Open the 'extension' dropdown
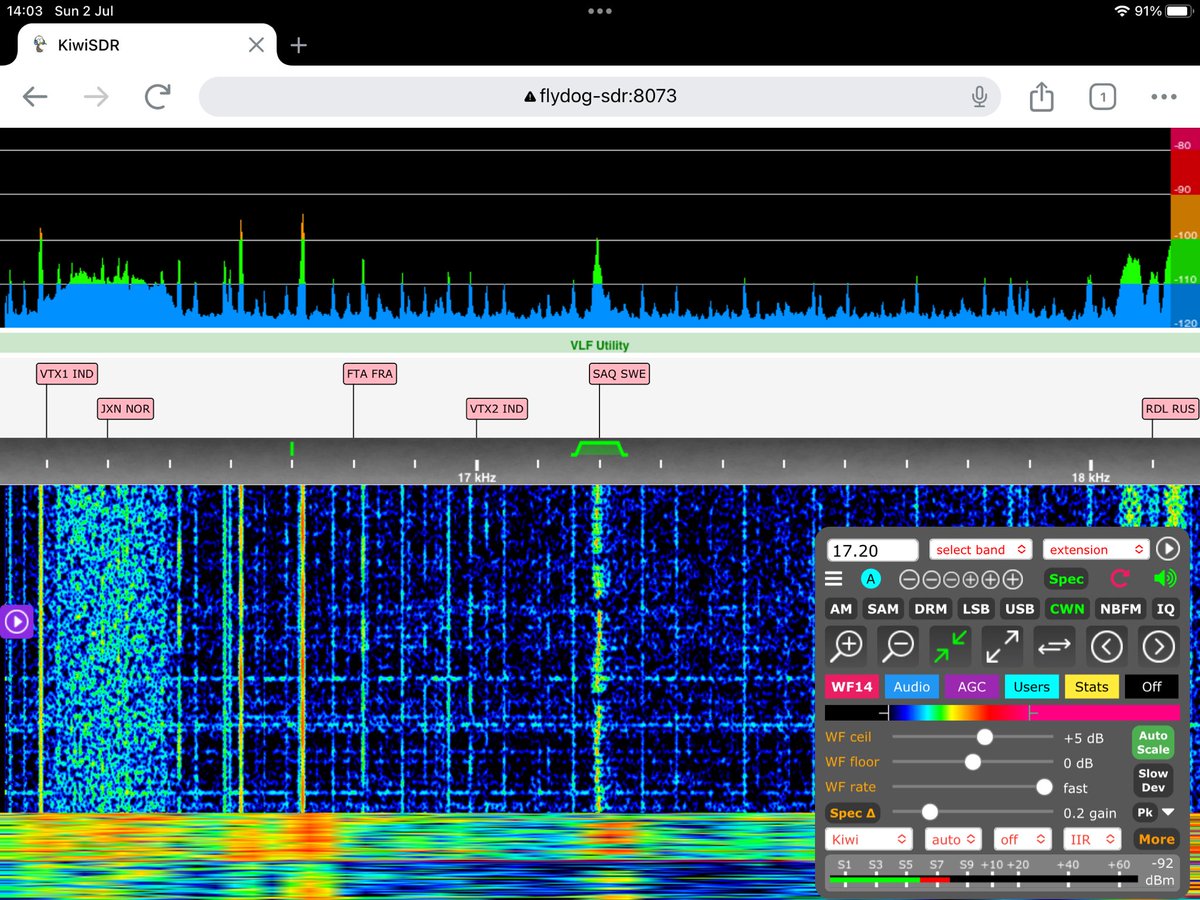1200x900 pixels. click(x=1095, y=549)
